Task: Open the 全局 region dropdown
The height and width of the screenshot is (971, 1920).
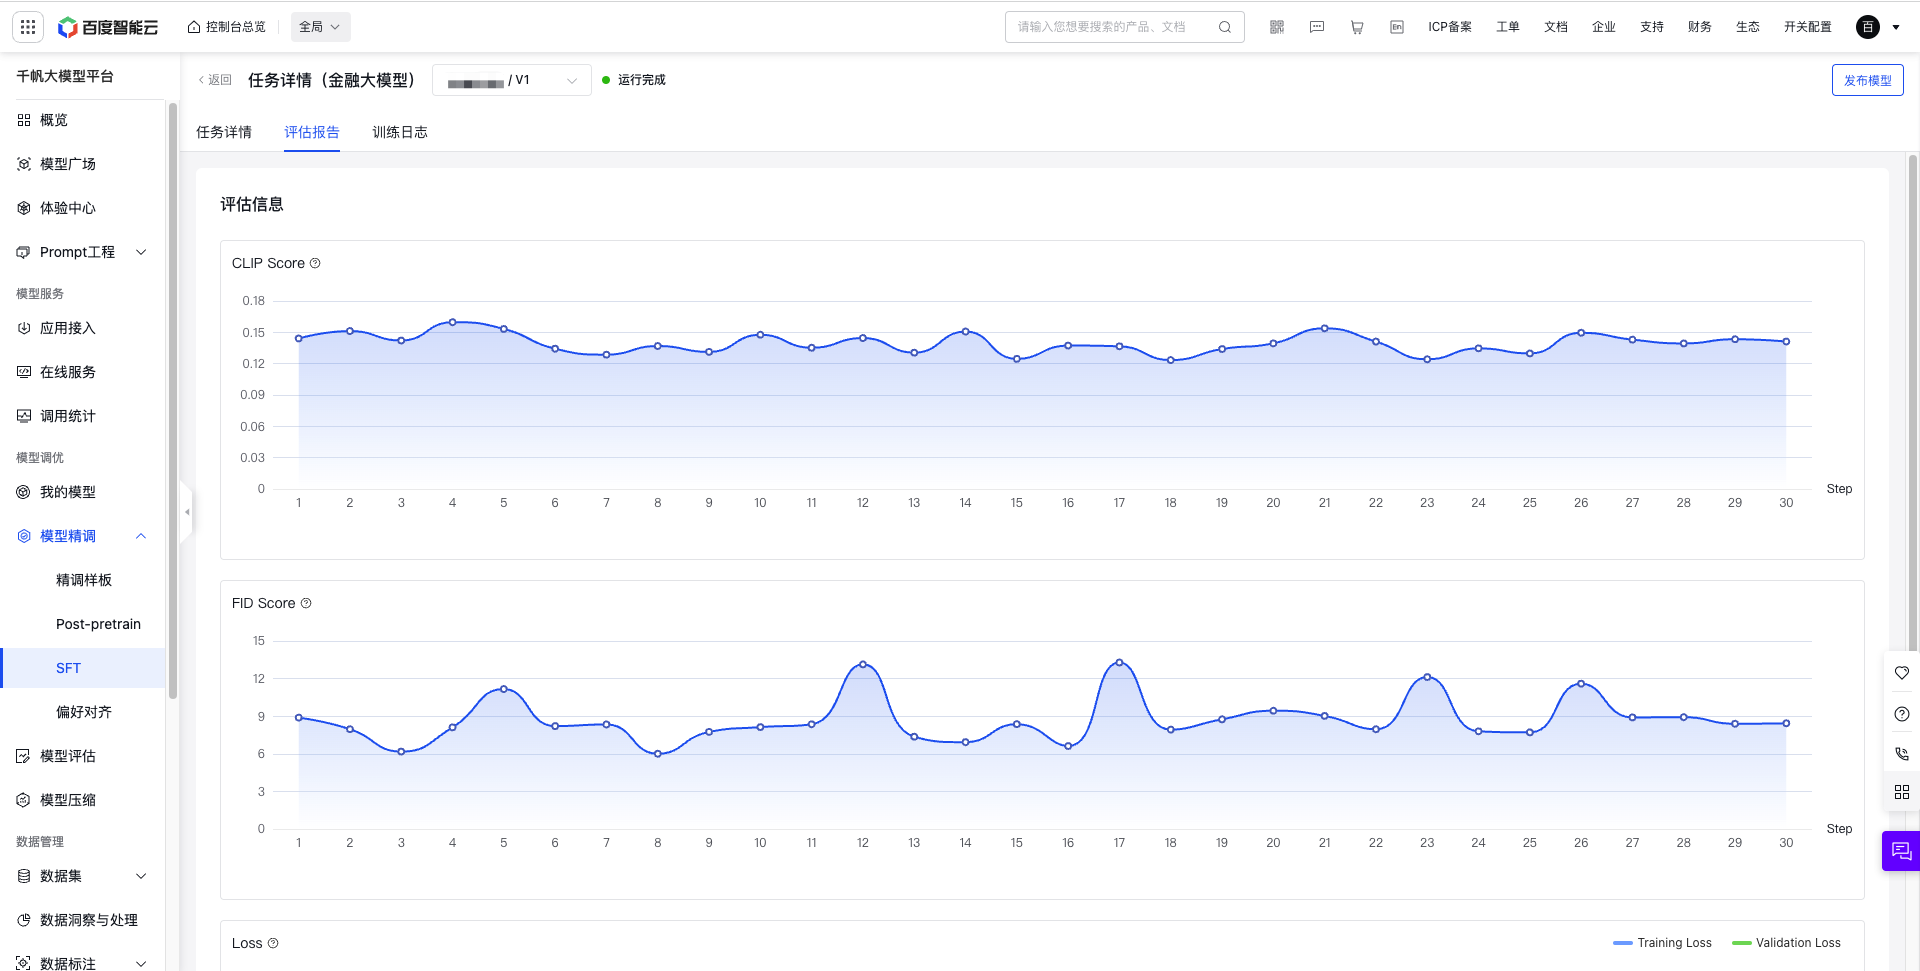Action: tap(321, 27)
